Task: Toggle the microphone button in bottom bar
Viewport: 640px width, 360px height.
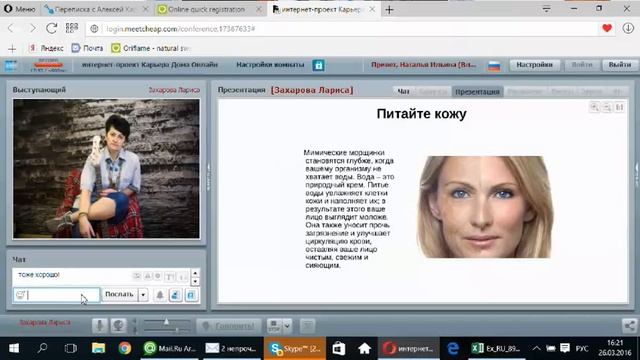Action: (x=99, y=325)
